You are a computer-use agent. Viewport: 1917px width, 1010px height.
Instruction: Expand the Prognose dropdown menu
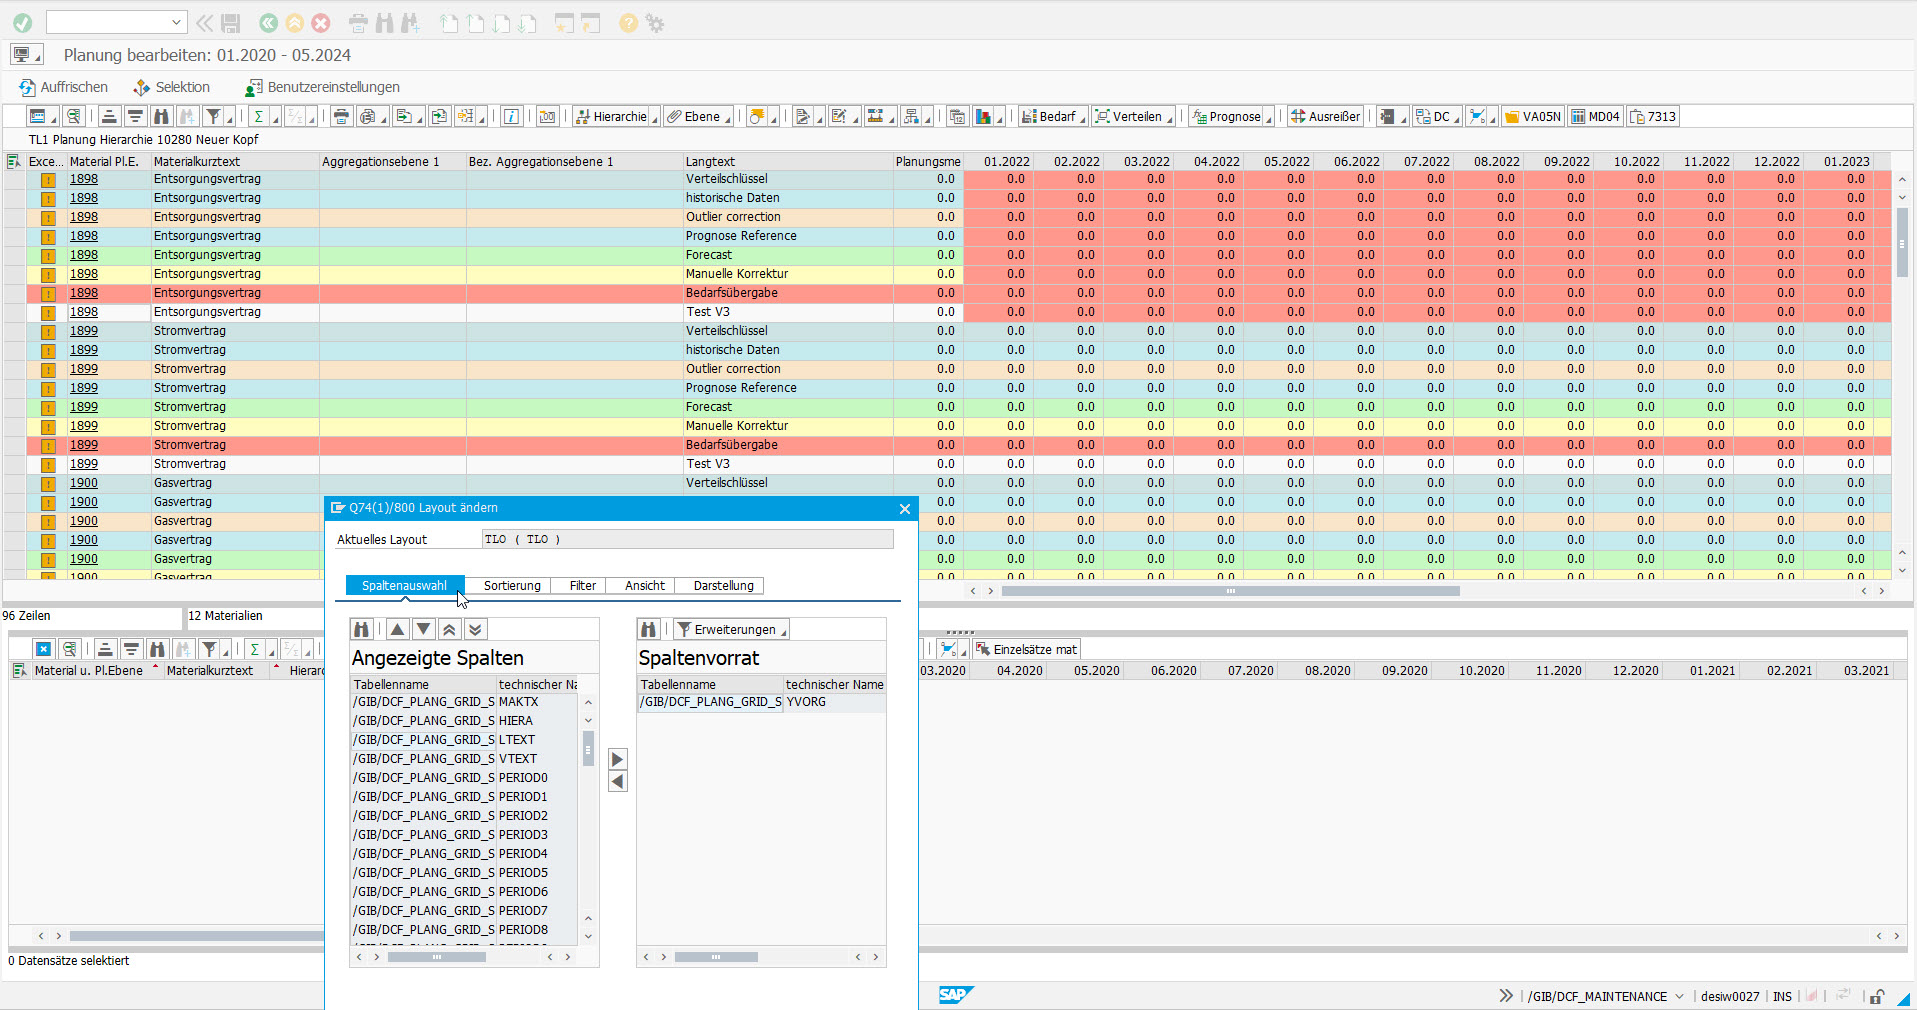click(x=1269, y=118)
